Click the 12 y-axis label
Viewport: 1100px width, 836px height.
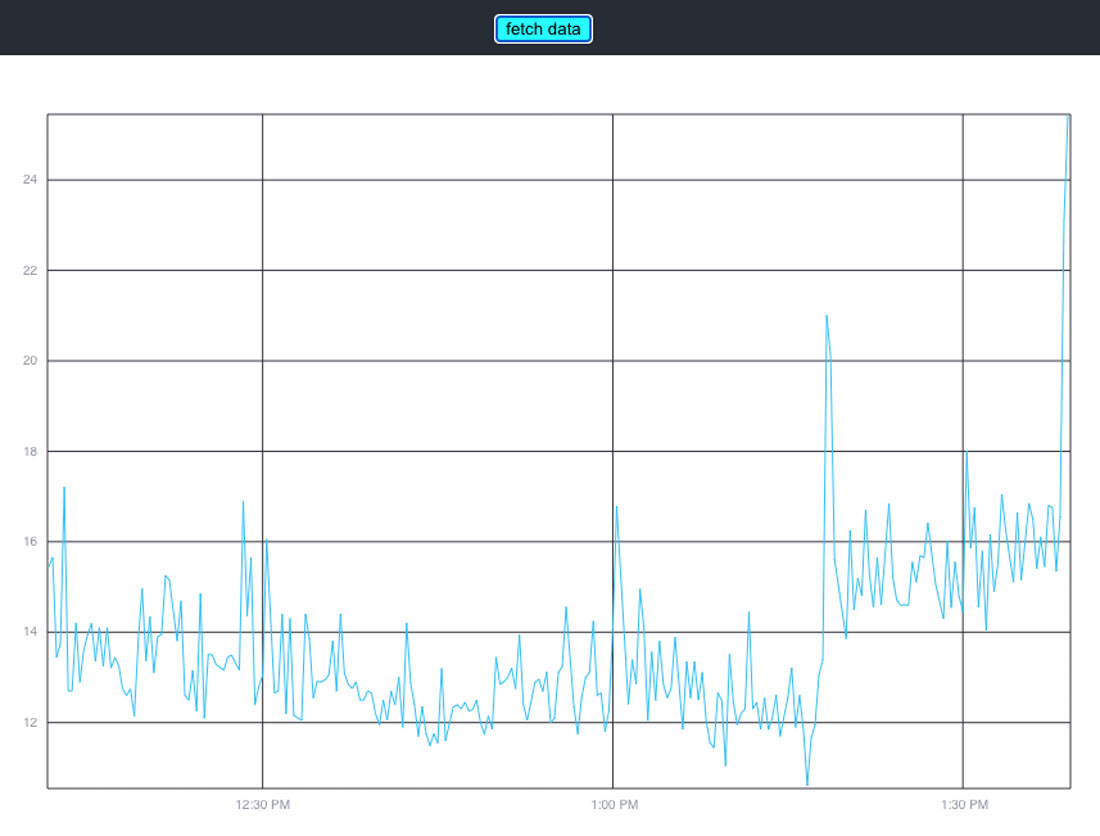[x=29, y=723]
